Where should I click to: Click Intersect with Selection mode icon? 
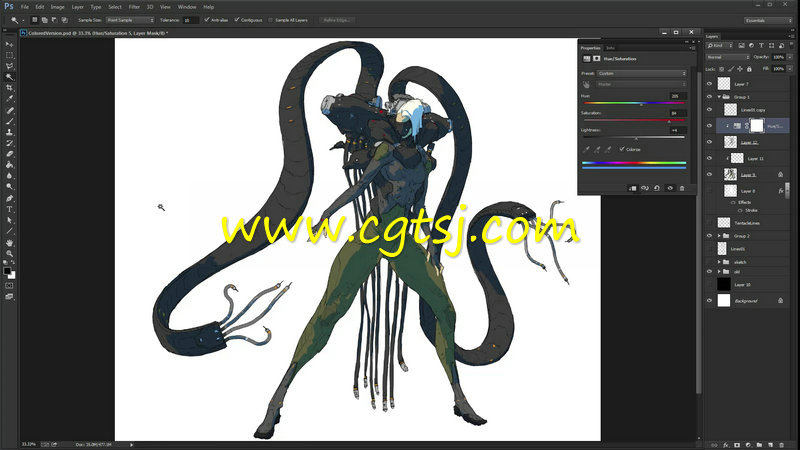coord(65,20)
